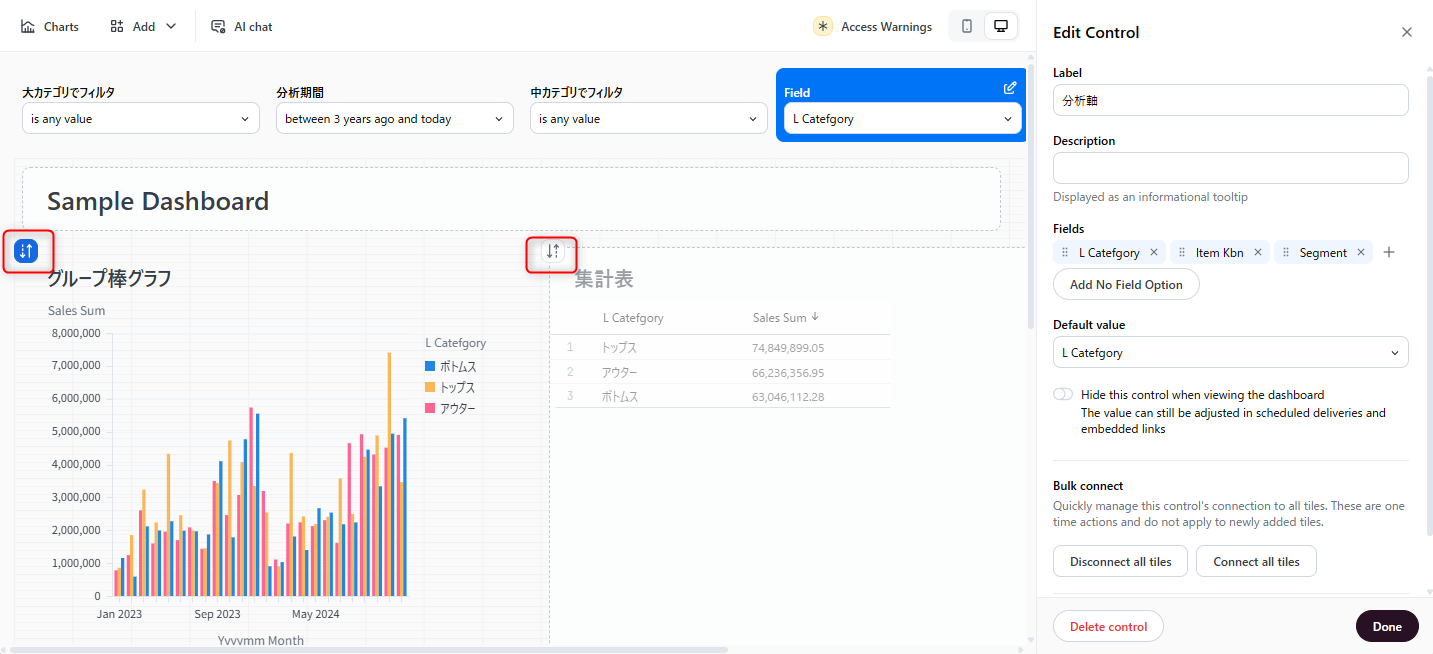
Task: Click the plus icon to add field
Action: click(1388, 253)
